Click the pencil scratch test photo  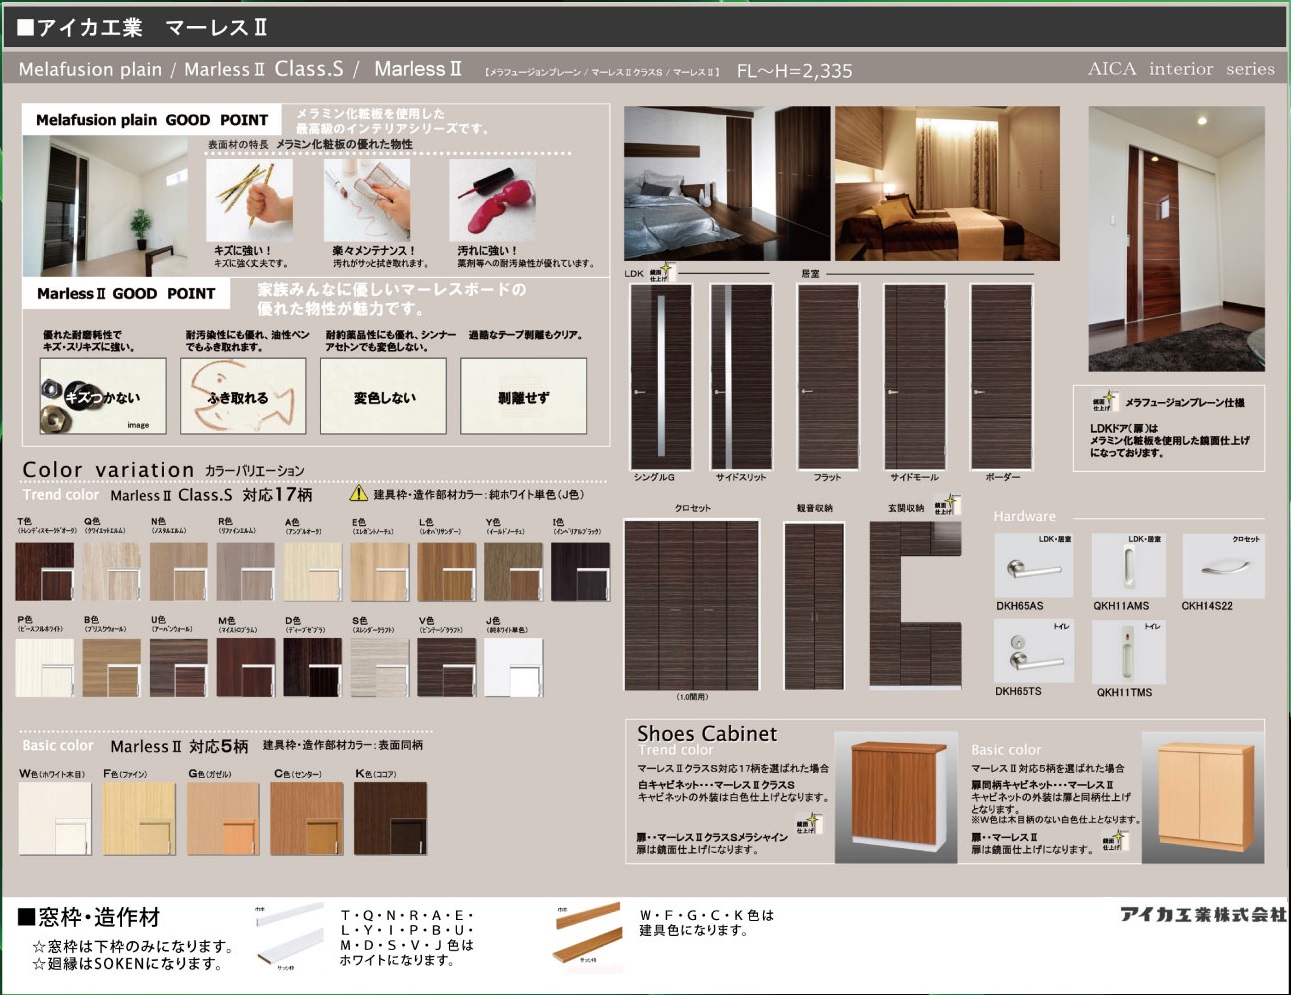click(x=249, y=199)
